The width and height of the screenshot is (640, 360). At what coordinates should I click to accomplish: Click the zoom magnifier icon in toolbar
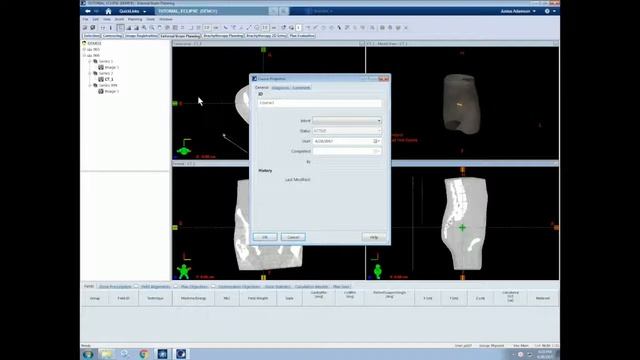pyautogui.click(x=144, y=28)
